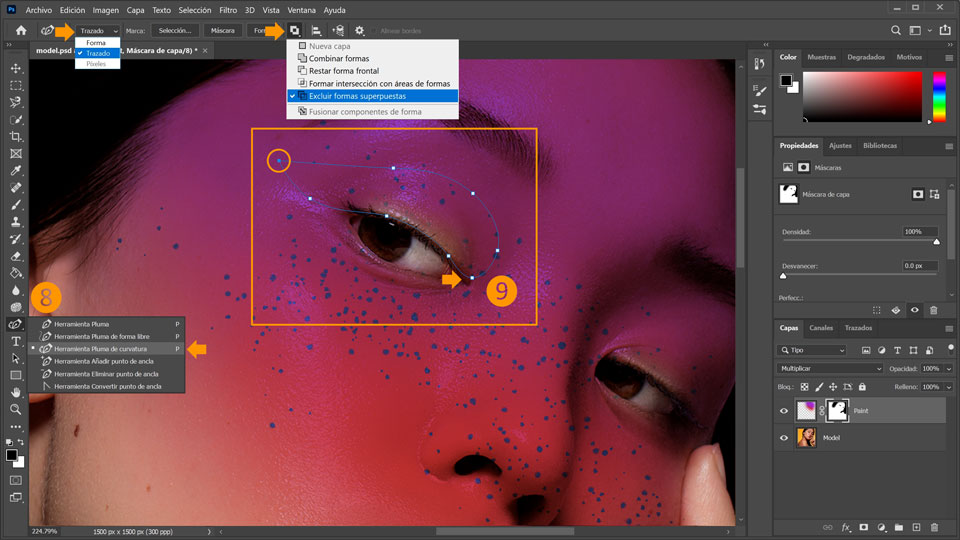Create new layer icon in Capas panel
Screen dimensions: 960x540
point(917,527)
